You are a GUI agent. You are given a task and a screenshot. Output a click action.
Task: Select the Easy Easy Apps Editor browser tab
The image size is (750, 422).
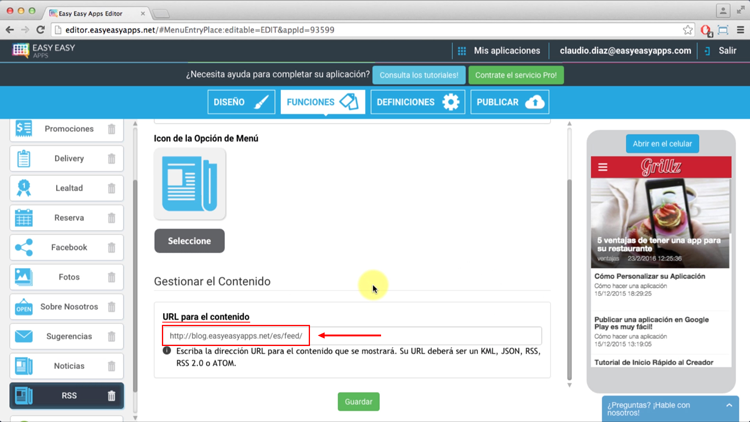tap(97, 13)
